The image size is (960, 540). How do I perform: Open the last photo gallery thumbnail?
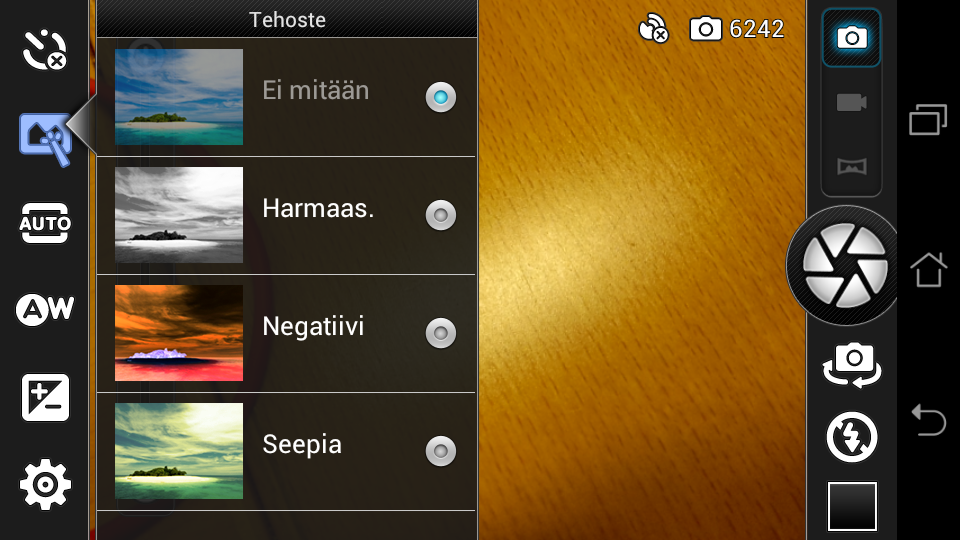852,506
